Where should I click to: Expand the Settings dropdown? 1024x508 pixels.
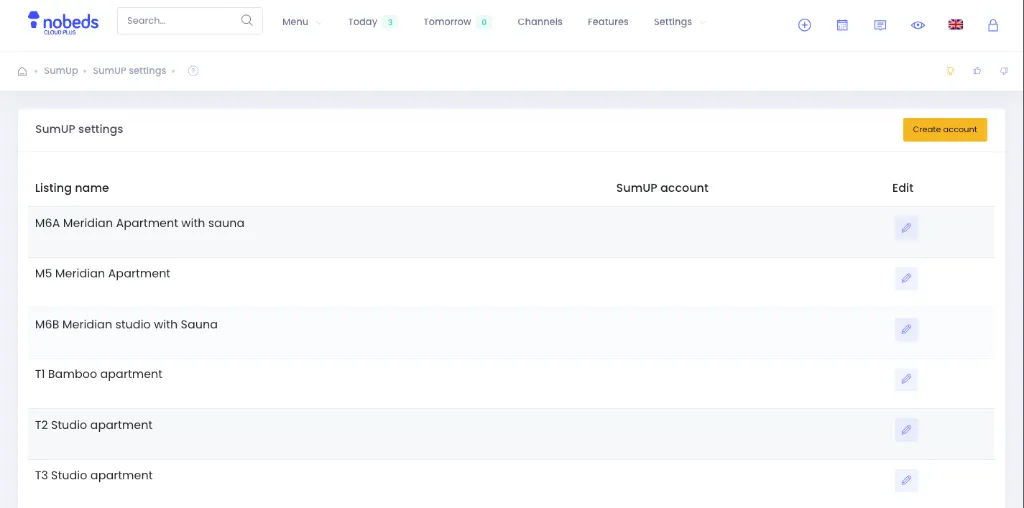pos(680,22)
